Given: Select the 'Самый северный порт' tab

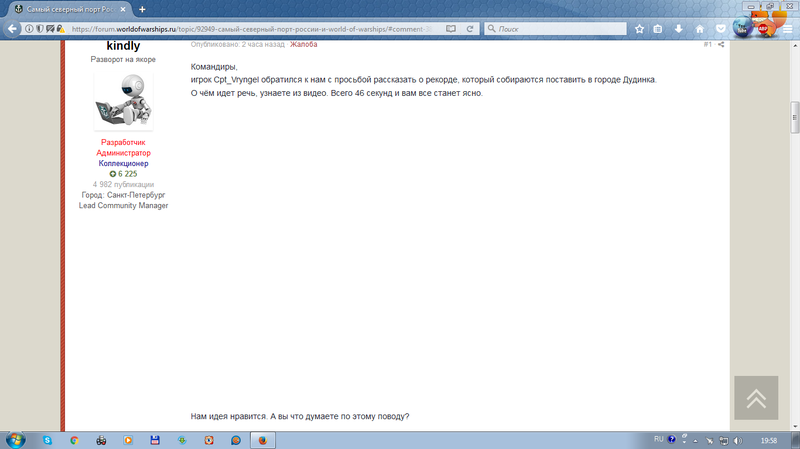Looking at the screenshot, I should tap(70, 9).
